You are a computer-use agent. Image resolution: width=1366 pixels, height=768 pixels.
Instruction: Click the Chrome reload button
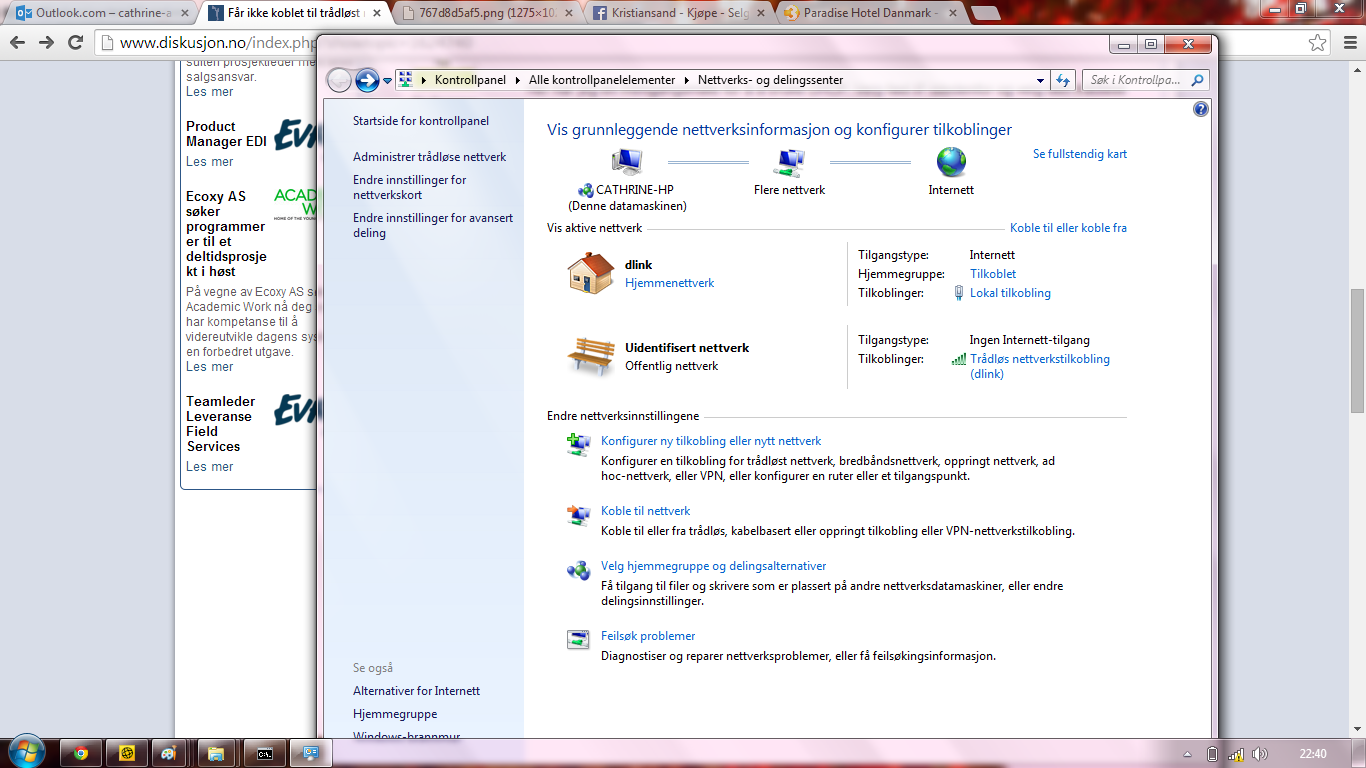click(x=75, y=43)
